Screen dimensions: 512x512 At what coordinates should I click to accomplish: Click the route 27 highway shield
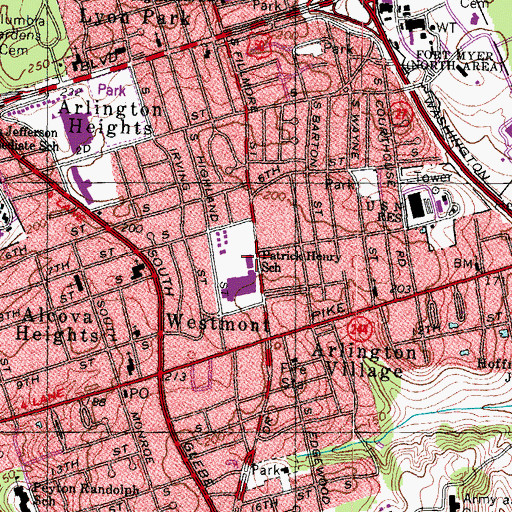[402, 114]
